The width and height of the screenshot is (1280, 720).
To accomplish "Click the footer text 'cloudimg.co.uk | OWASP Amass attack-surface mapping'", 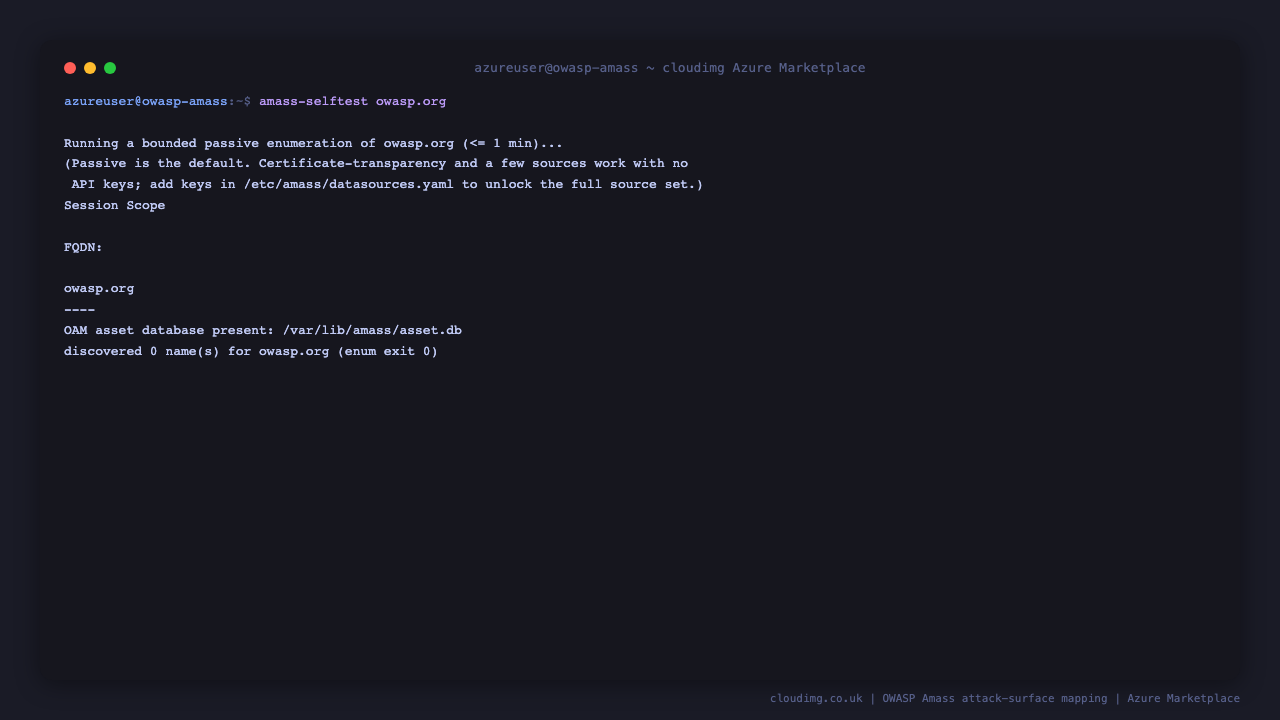I will coord(939,698).
